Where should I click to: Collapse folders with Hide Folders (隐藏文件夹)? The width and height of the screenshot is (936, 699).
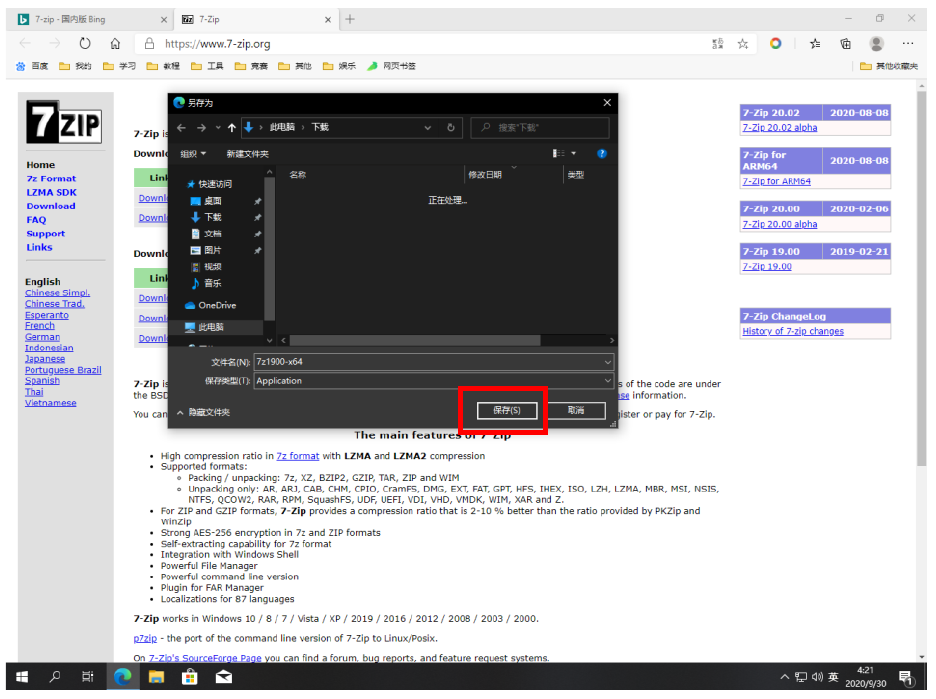coord(204,412)
